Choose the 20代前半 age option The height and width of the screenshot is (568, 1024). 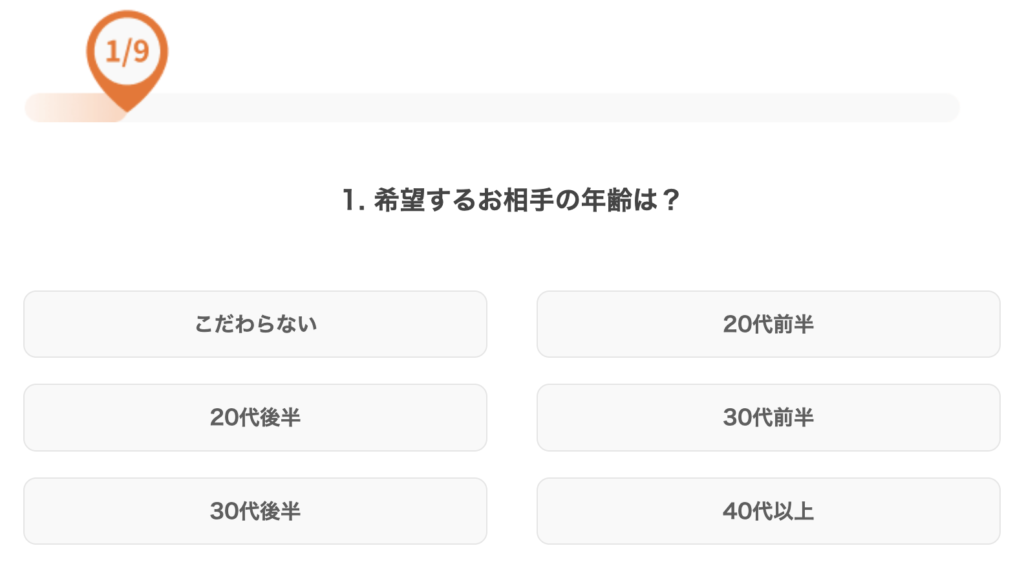tap(768, 324)
